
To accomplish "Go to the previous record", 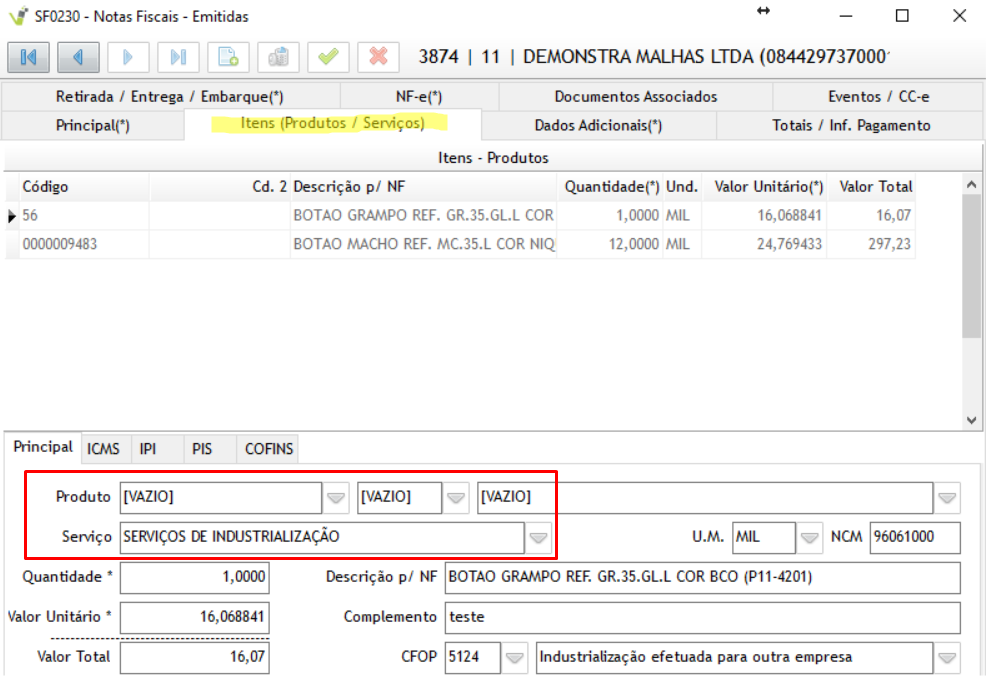I will (x=78, y=57).
